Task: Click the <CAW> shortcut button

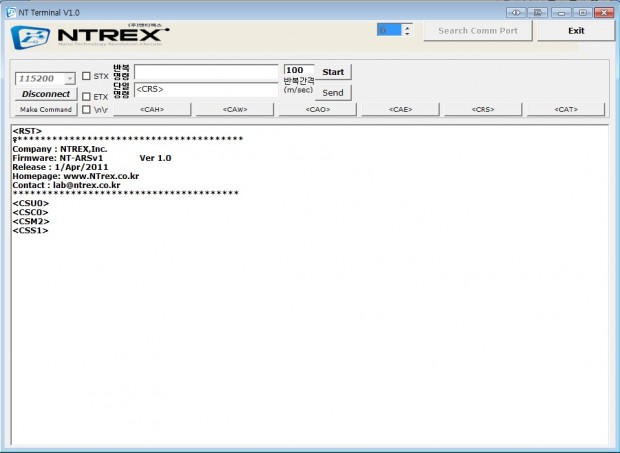Action: click(235, 109)
